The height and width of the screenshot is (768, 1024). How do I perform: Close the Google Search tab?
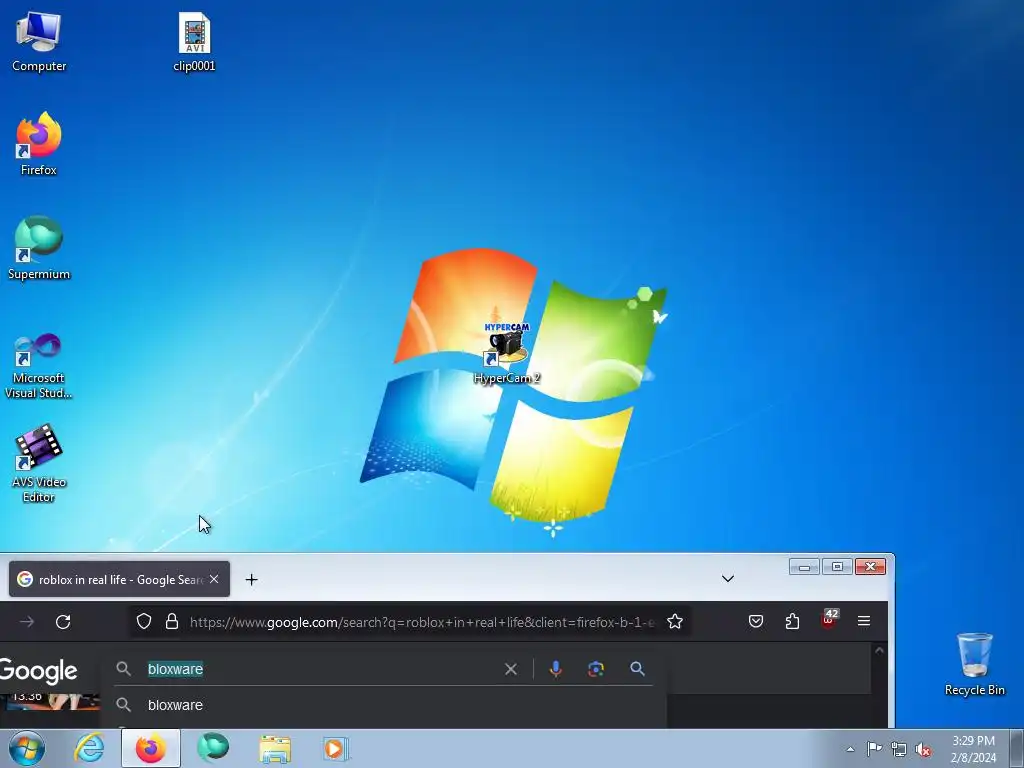(214, 579)
